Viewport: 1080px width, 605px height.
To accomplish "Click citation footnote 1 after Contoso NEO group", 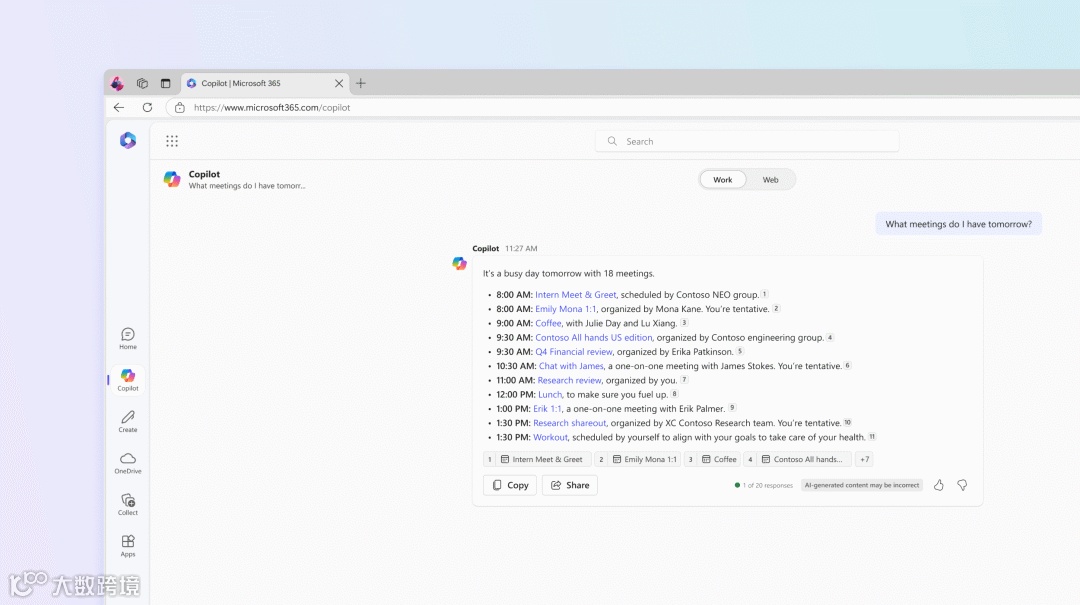I will pyautogui.click(x=765, y=294).
